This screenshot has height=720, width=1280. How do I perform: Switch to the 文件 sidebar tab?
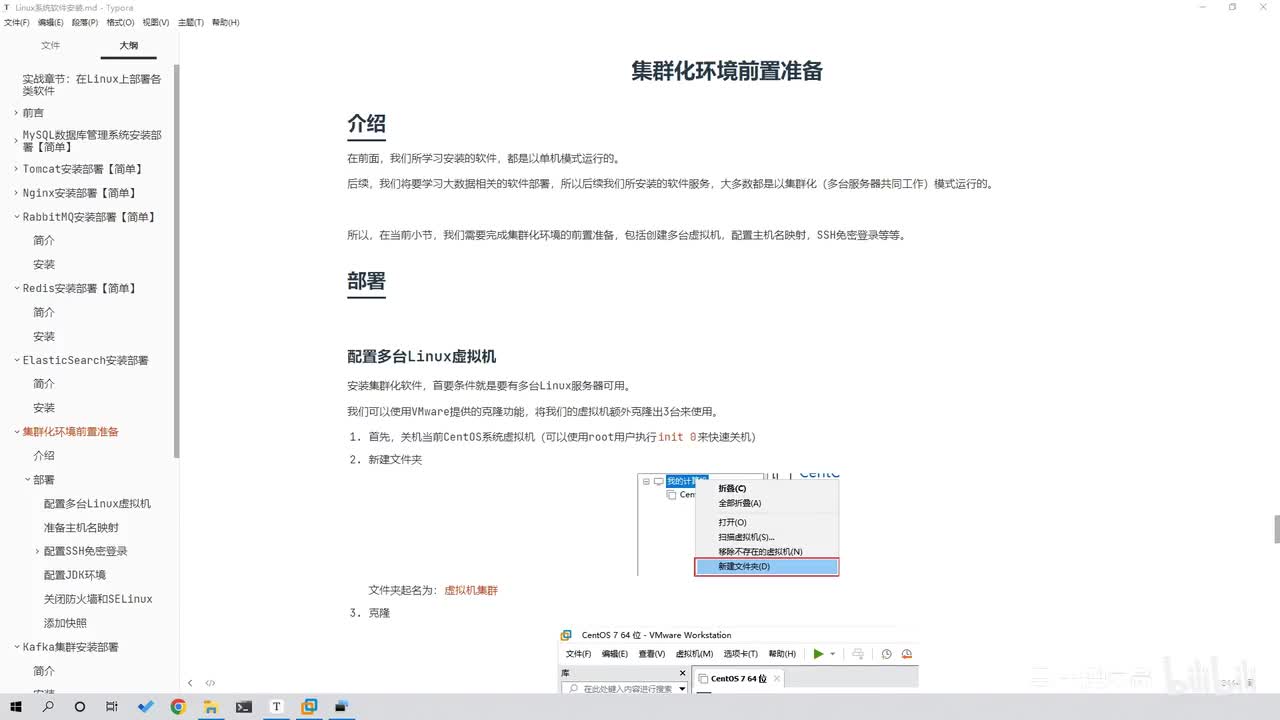click(50, 46)
